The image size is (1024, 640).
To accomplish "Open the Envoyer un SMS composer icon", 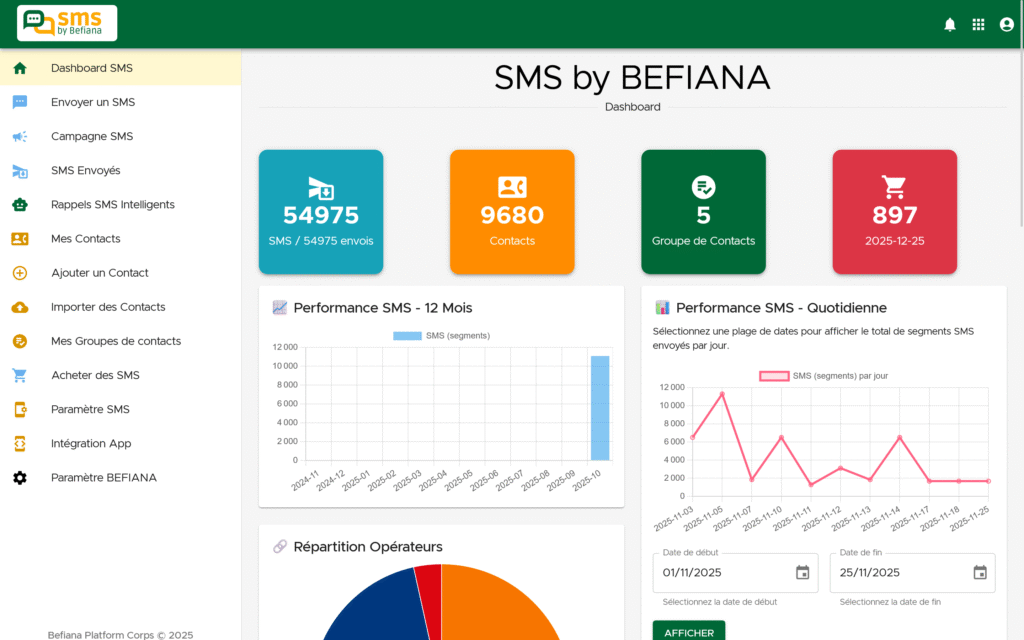I will click(22, 102).
